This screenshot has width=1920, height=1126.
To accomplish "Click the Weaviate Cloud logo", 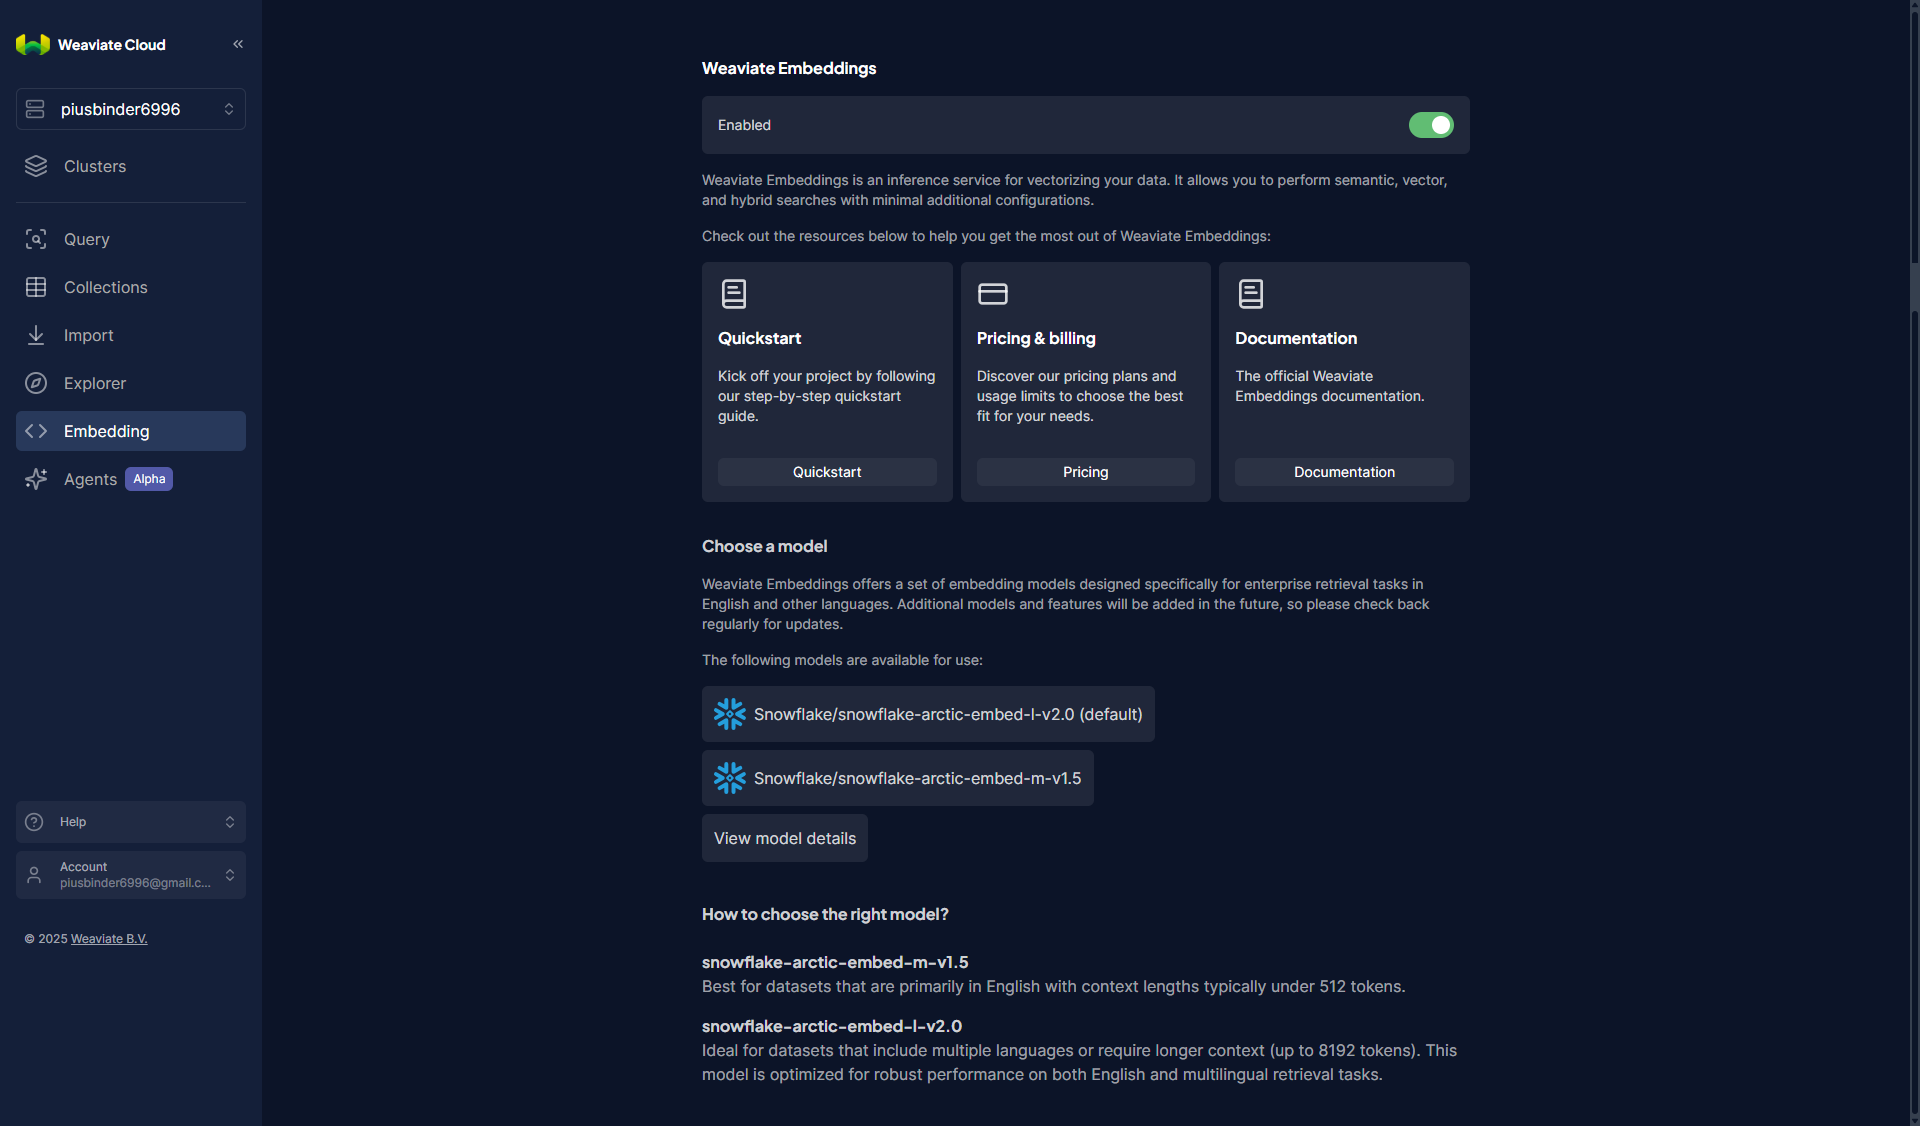I will point(33,44).
